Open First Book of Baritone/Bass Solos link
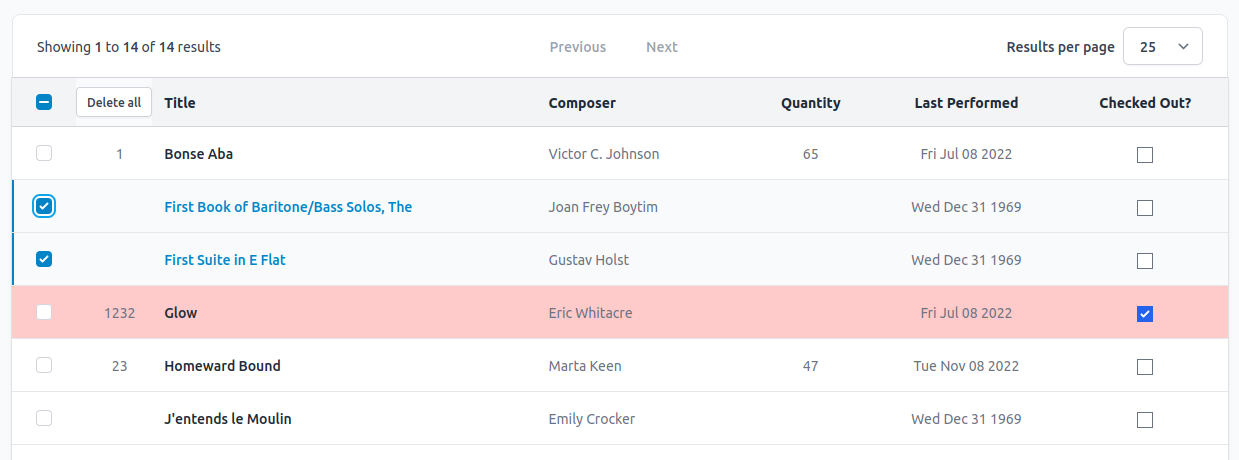 tap(288, 207)
